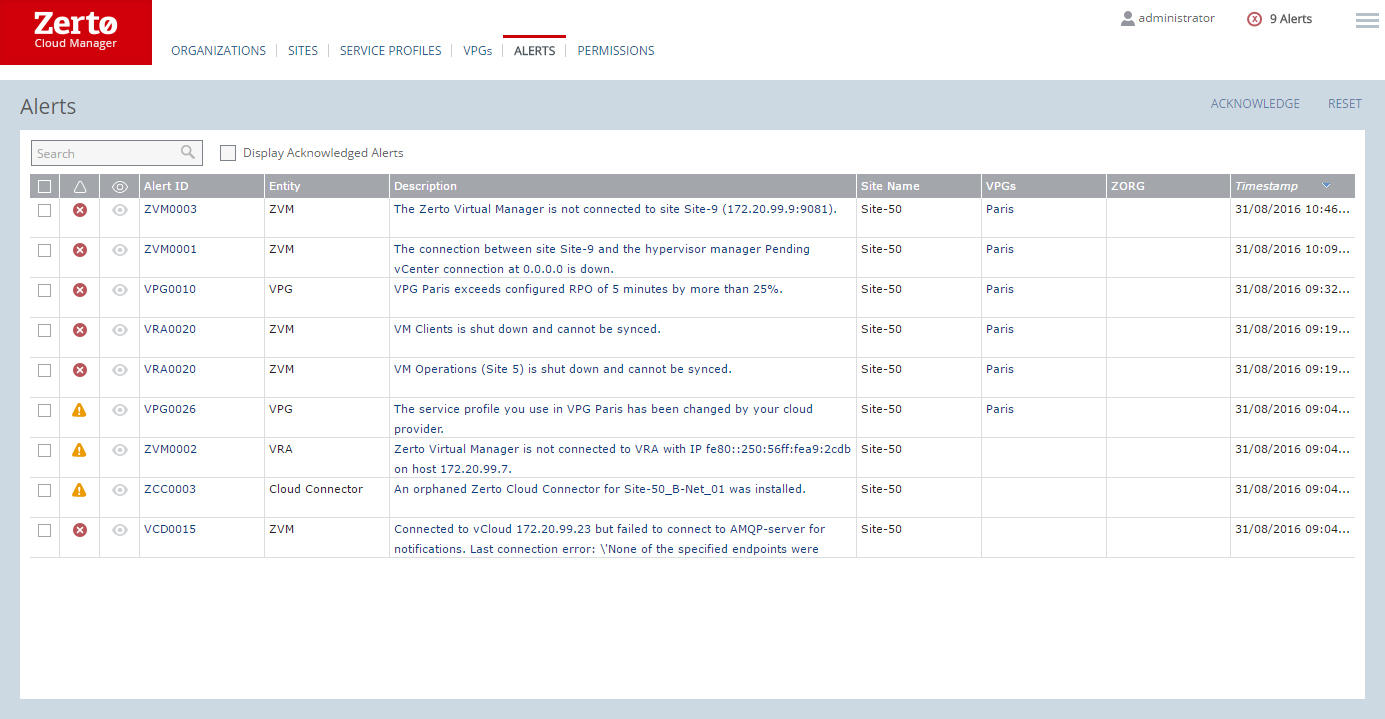Click error icon for alert ZVM0003
The width and height of the screenshot is (1385, 719).
coord(80,210)
